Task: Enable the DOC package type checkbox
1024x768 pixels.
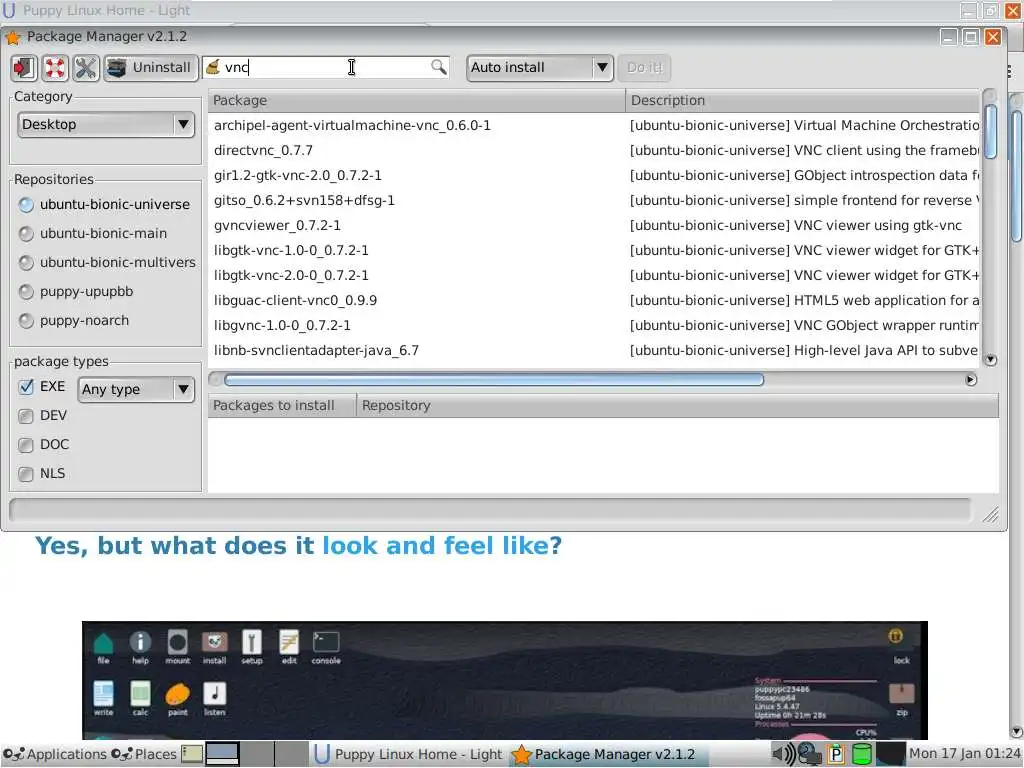Action: 26,445
